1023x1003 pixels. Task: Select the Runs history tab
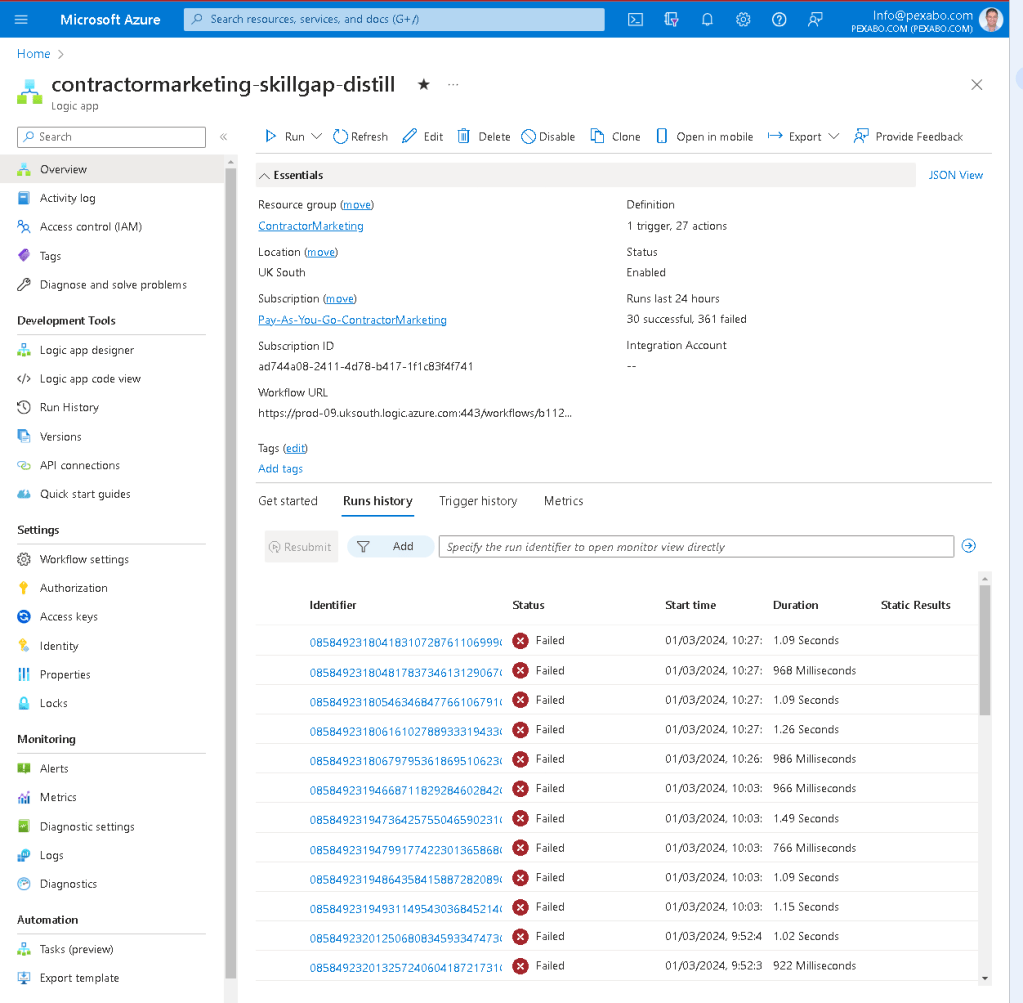(x=378, y=501)
